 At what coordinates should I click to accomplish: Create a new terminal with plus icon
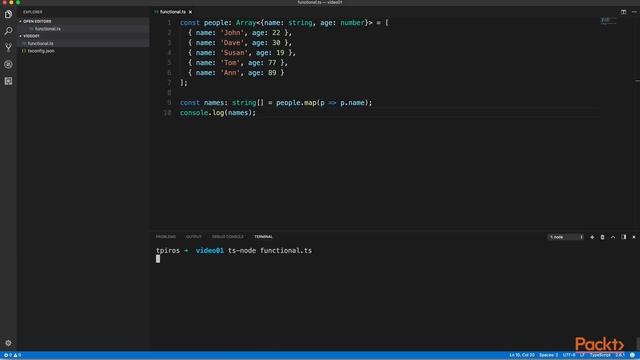point(592,237)
